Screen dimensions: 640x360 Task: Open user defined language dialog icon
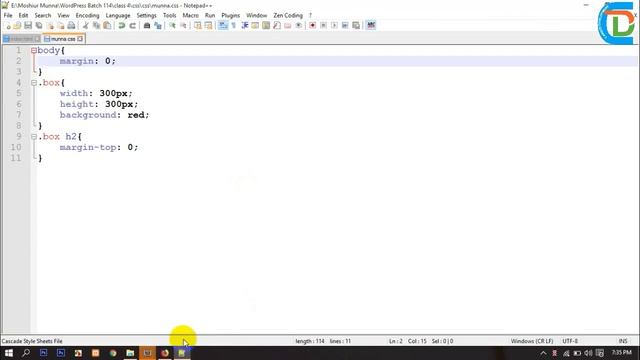pos(255,26)
